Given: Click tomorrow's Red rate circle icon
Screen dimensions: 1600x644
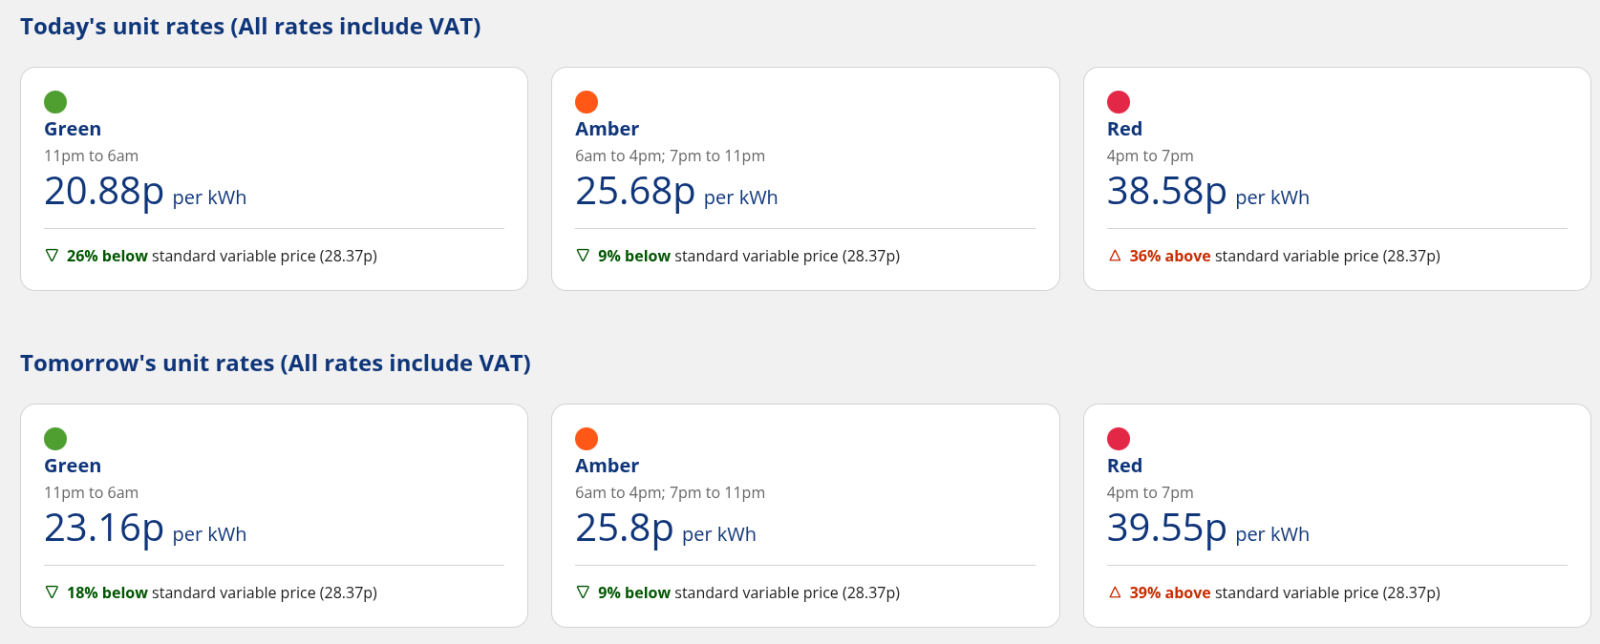Looking at the screenshot, I should pyautogui.click(x=1118, y=439).
